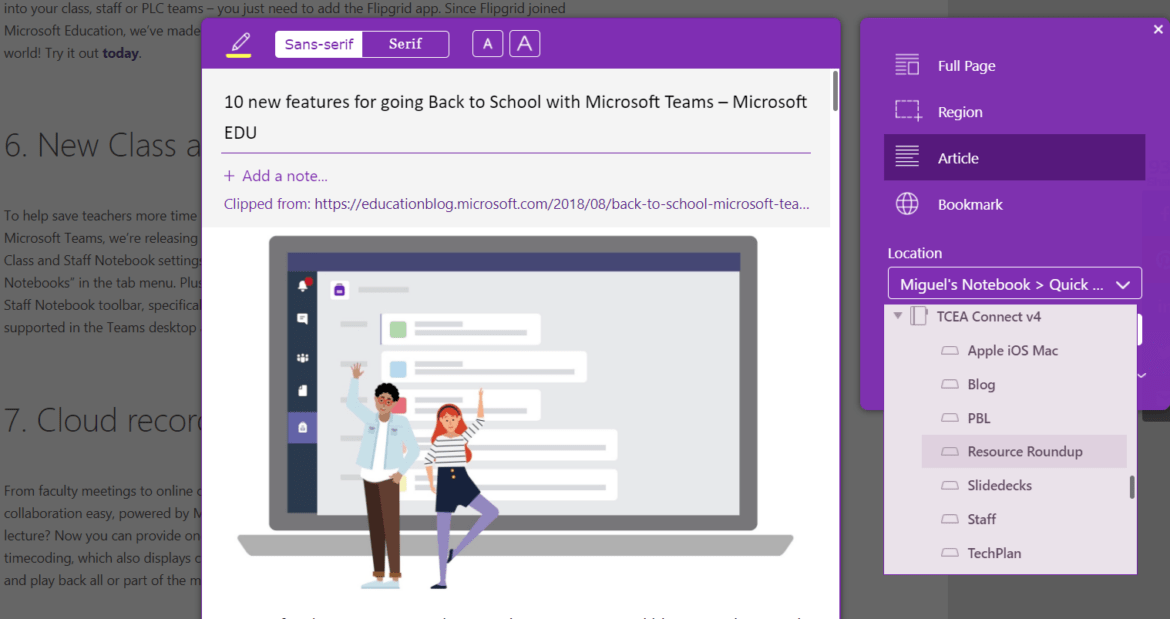The image size is (1170, 619).
Task: Click the Add a note link
Action: point(276,175)
